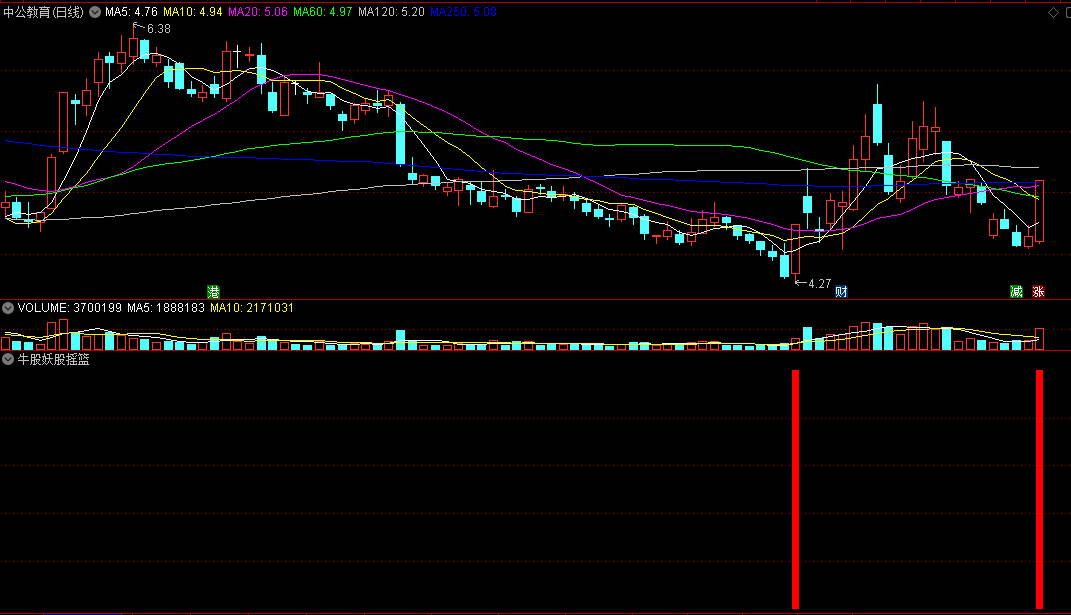Click the volume MA5: 1888183 label
This screenshot has height=615, width=1071.
[166, 308]
